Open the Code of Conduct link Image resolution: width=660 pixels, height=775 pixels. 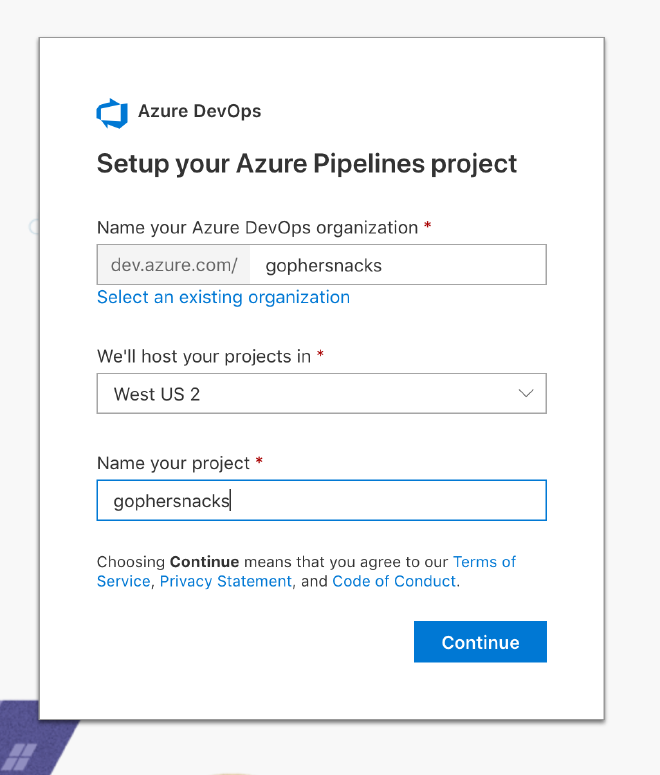tap(395, 581)
